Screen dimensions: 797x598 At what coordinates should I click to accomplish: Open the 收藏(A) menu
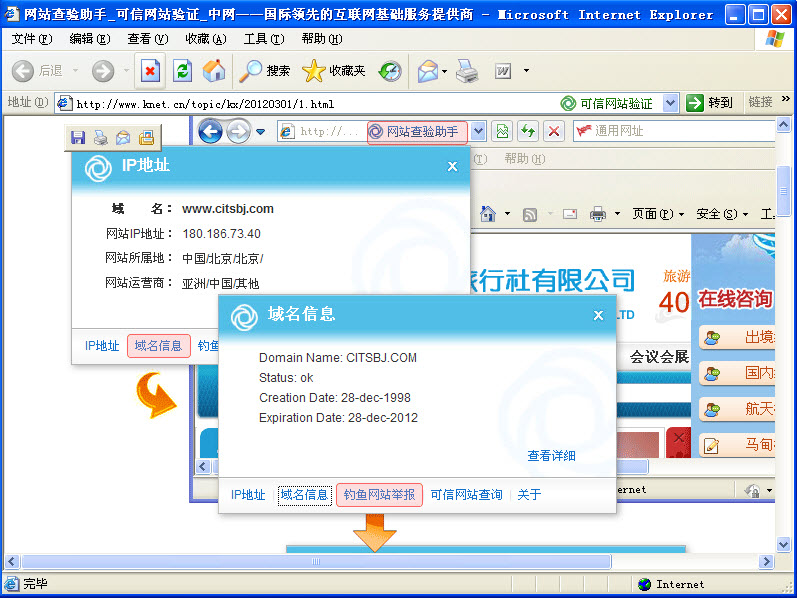205,39
